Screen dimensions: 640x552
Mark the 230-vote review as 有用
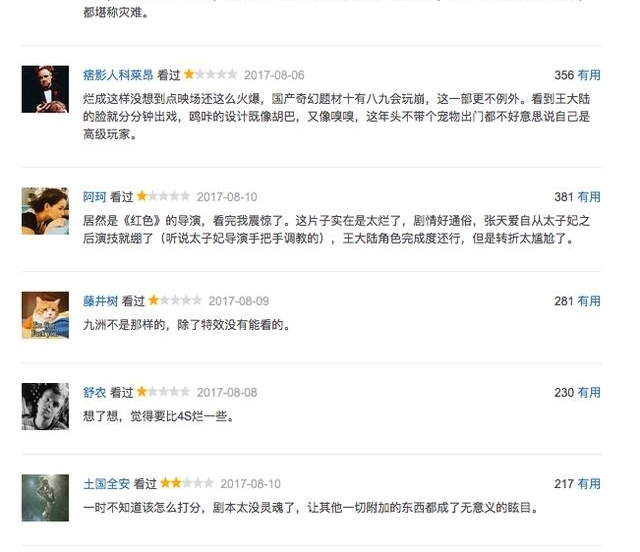click(589, 393)
